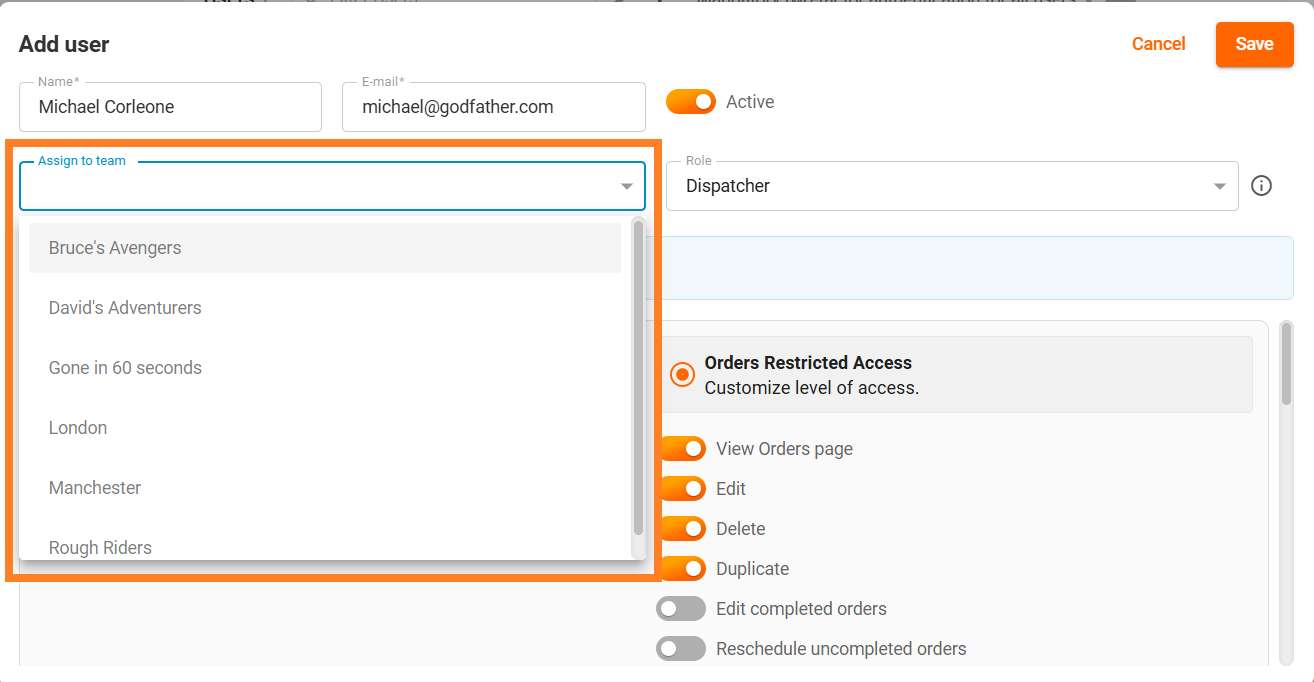This screenshot has height=682, width=1314.
Task: Collapse the Assign to team dropdown arrow
Action: point(627,187)
